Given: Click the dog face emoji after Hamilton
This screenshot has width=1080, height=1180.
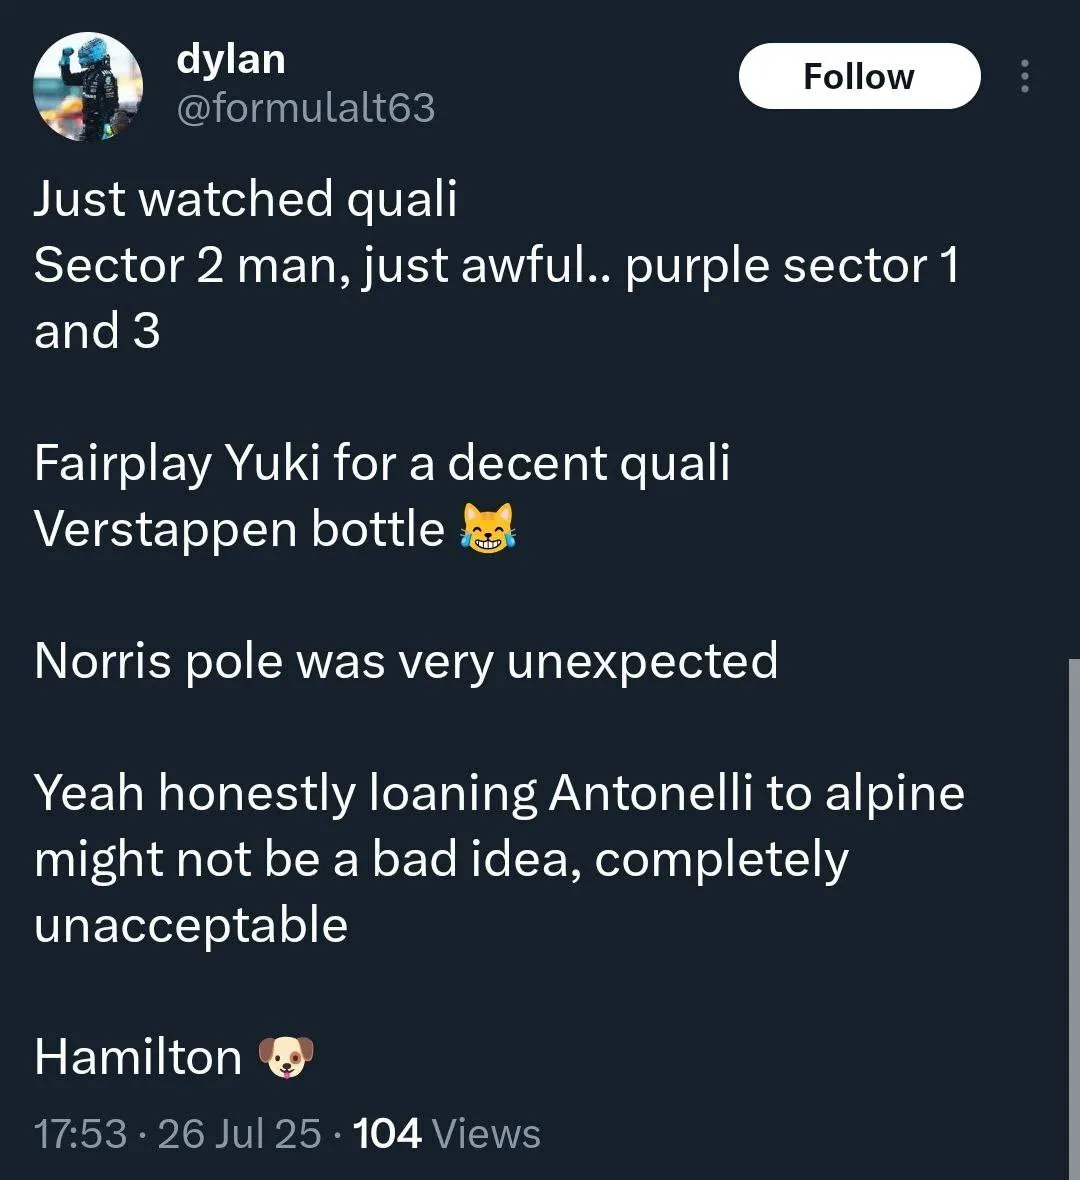Looking at the screenshot, I should [x=286, y=1057].
